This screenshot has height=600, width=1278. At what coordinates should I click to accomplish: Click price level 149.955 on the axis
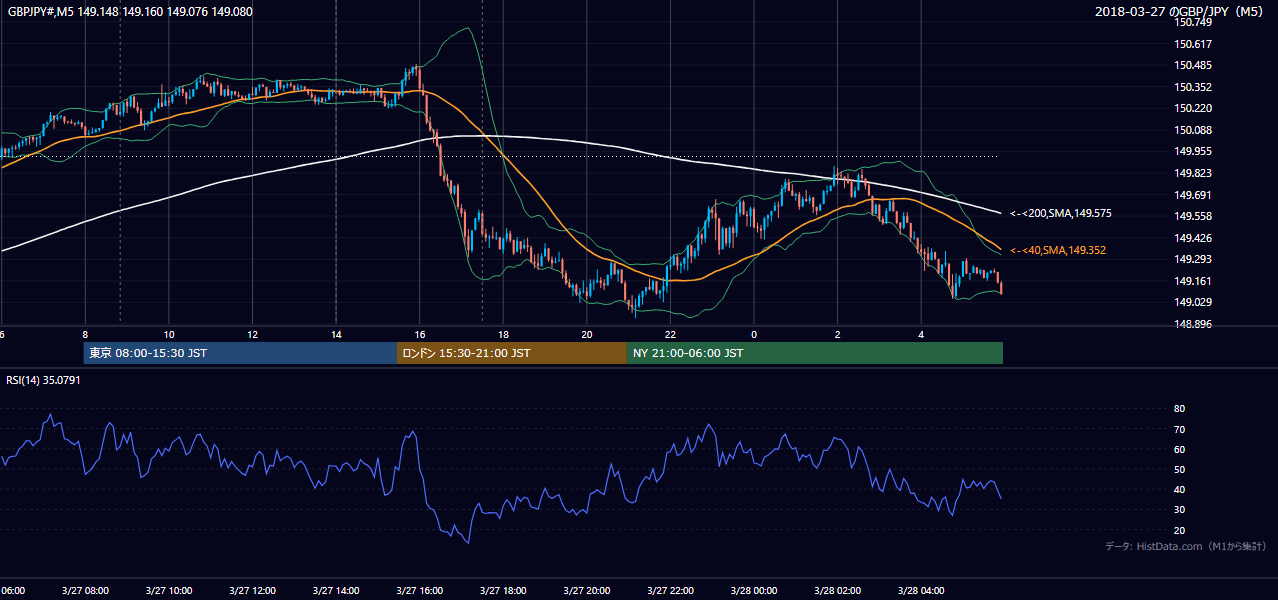[1195, 152]
